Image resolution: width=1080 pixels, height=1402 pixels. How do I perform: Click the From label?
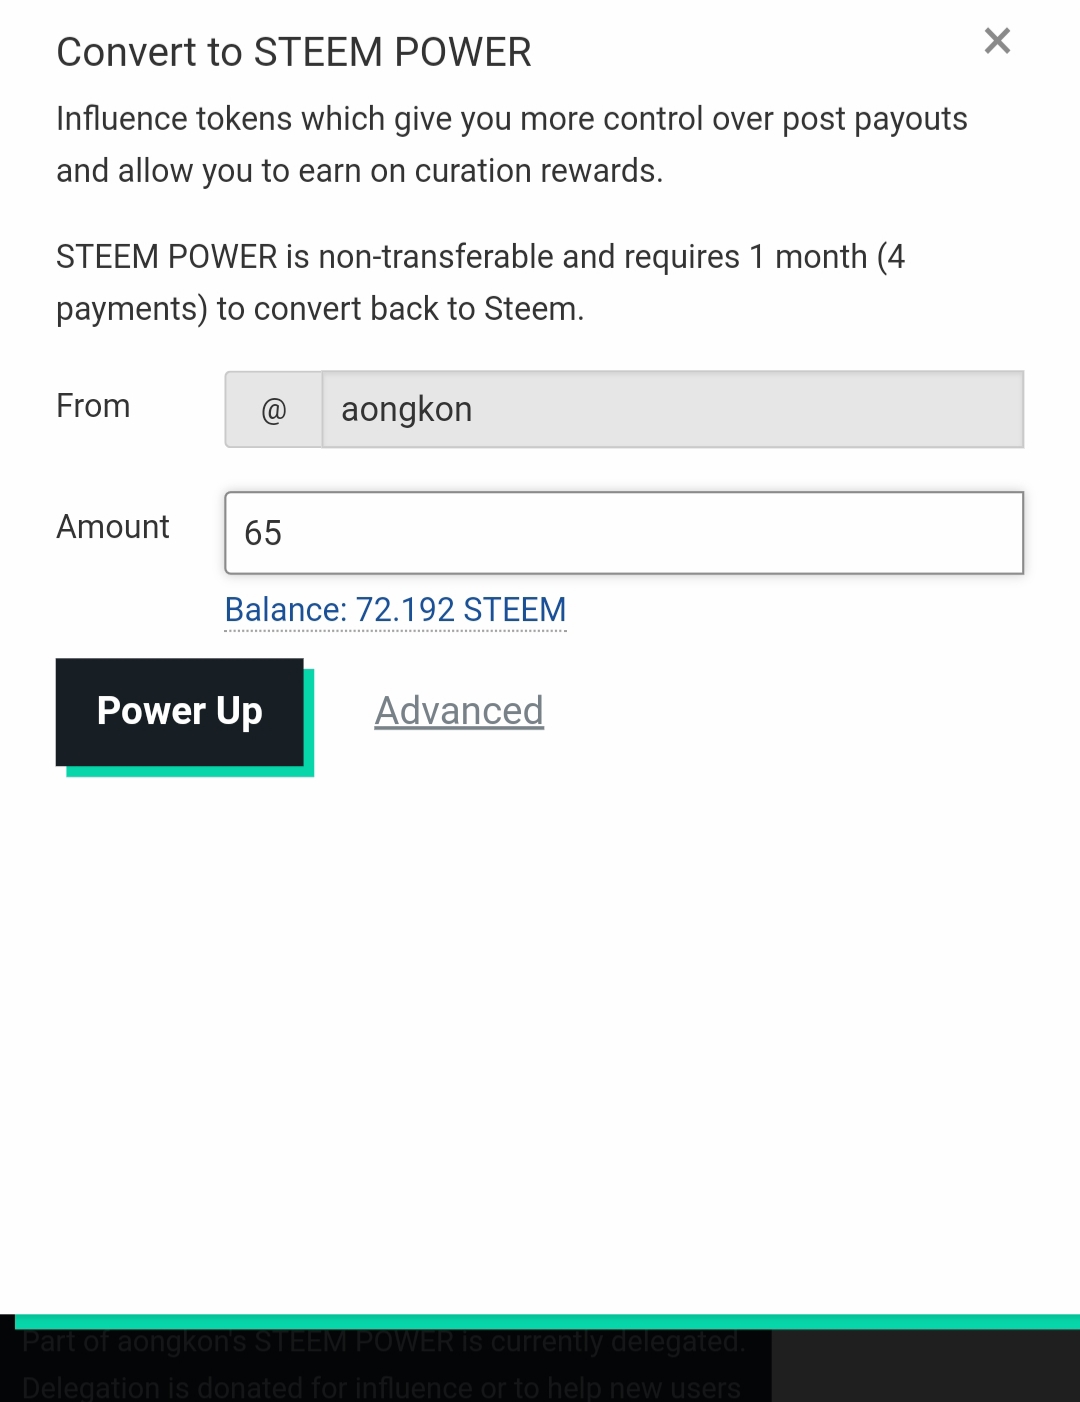[93, 406]
